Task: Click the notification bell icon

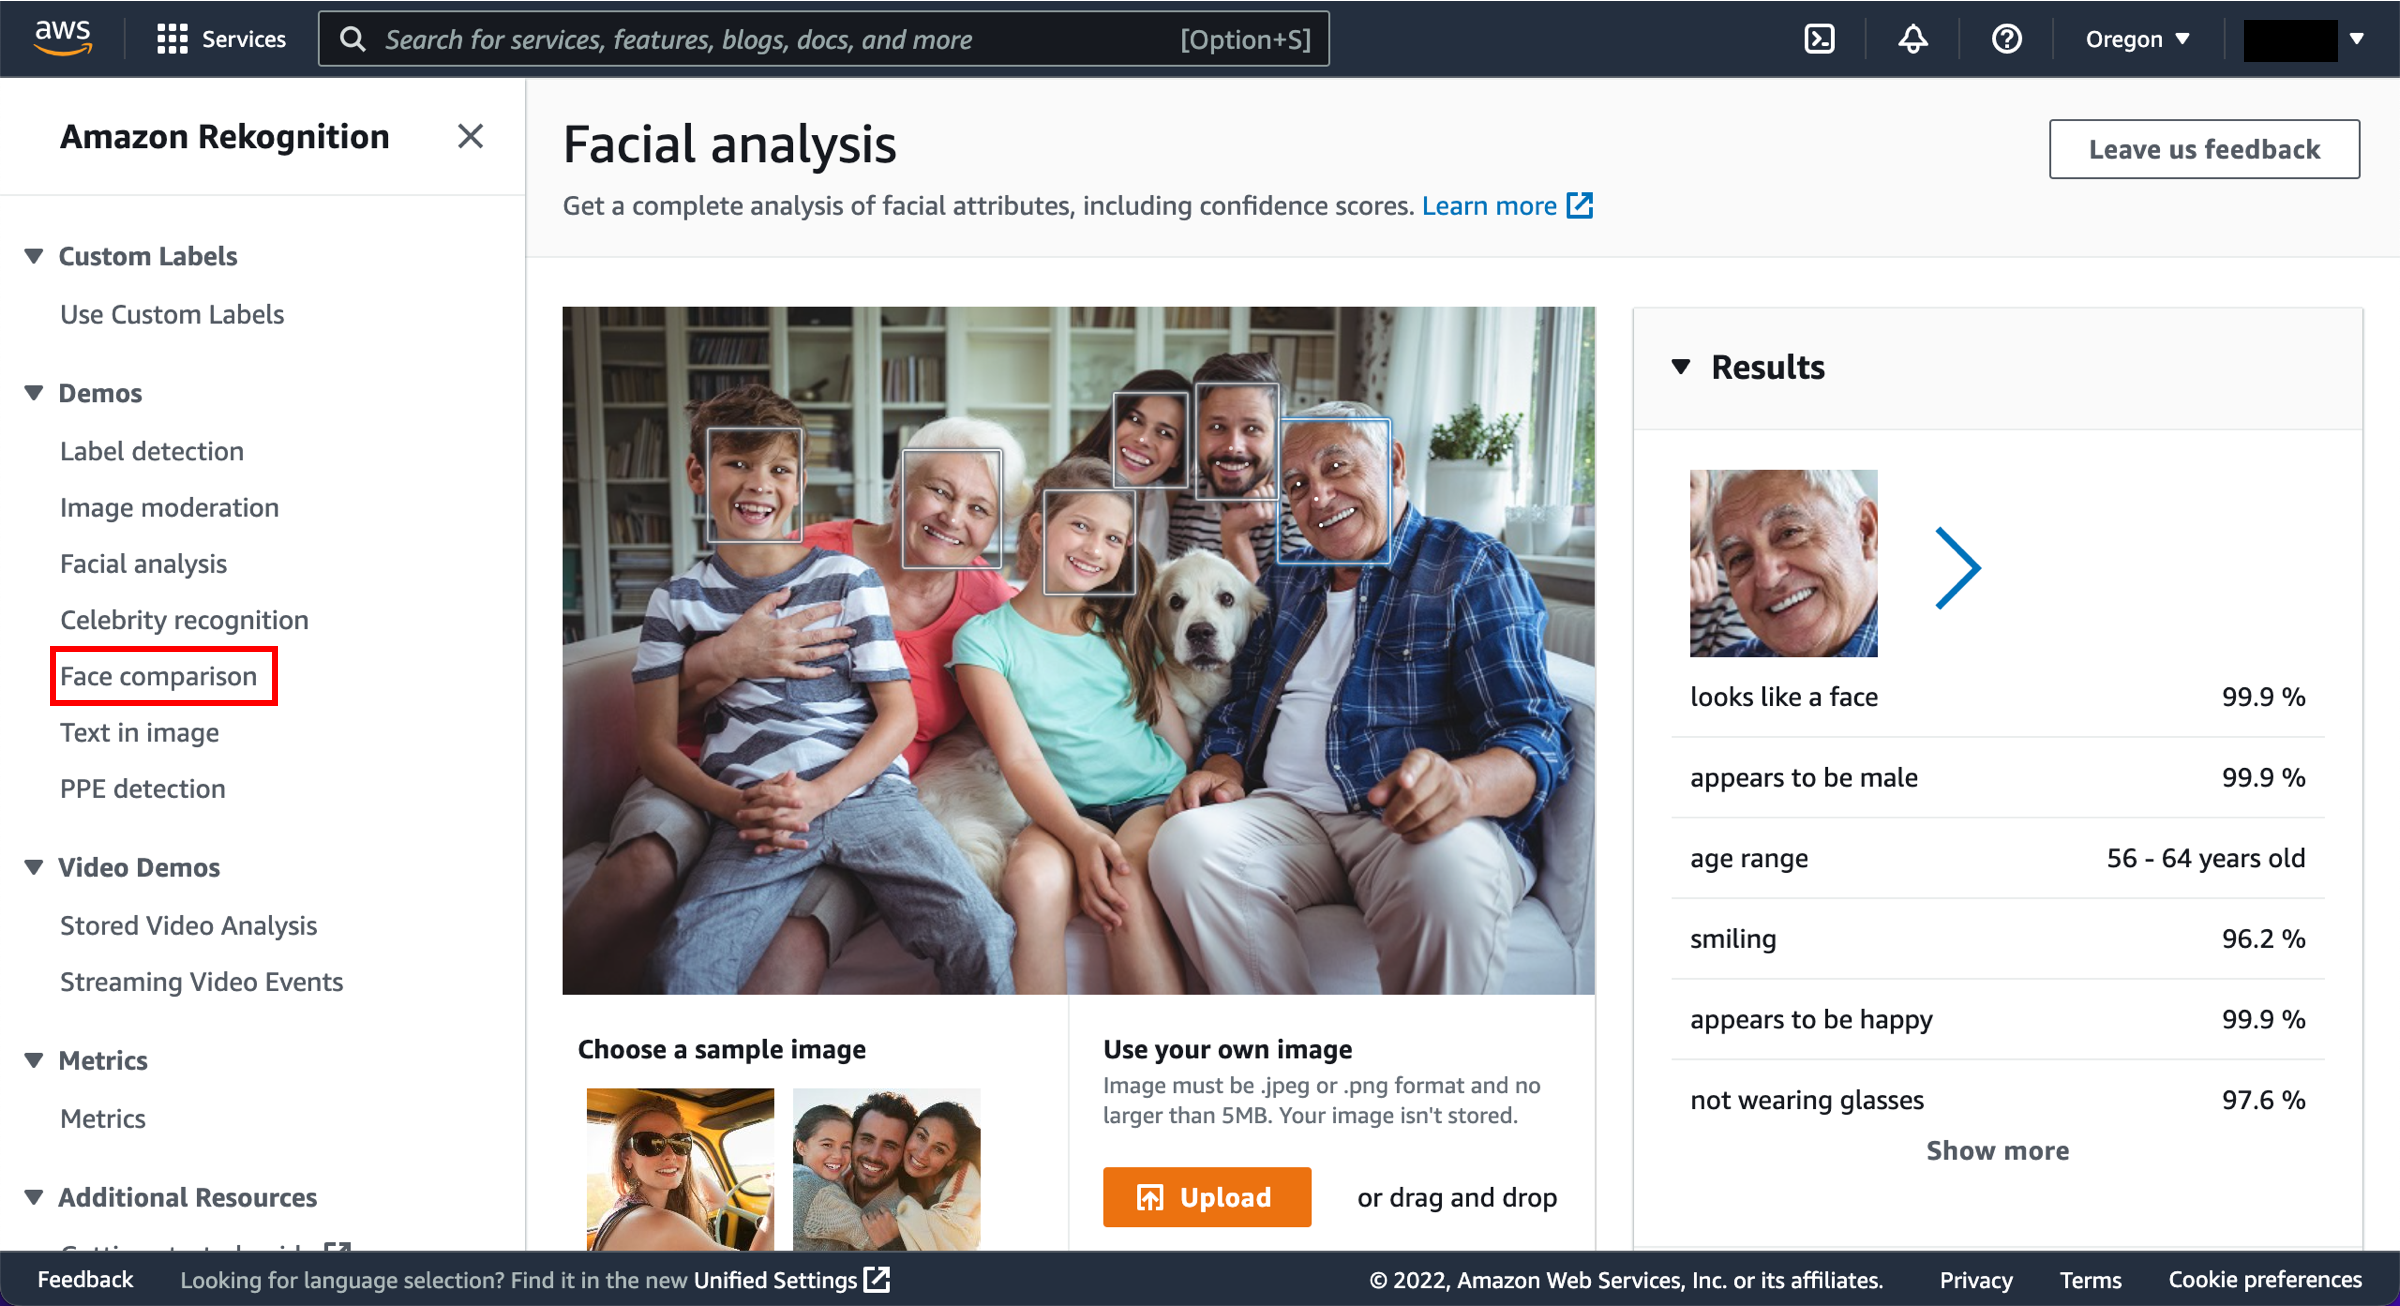Action: [x=1911, y=39]
